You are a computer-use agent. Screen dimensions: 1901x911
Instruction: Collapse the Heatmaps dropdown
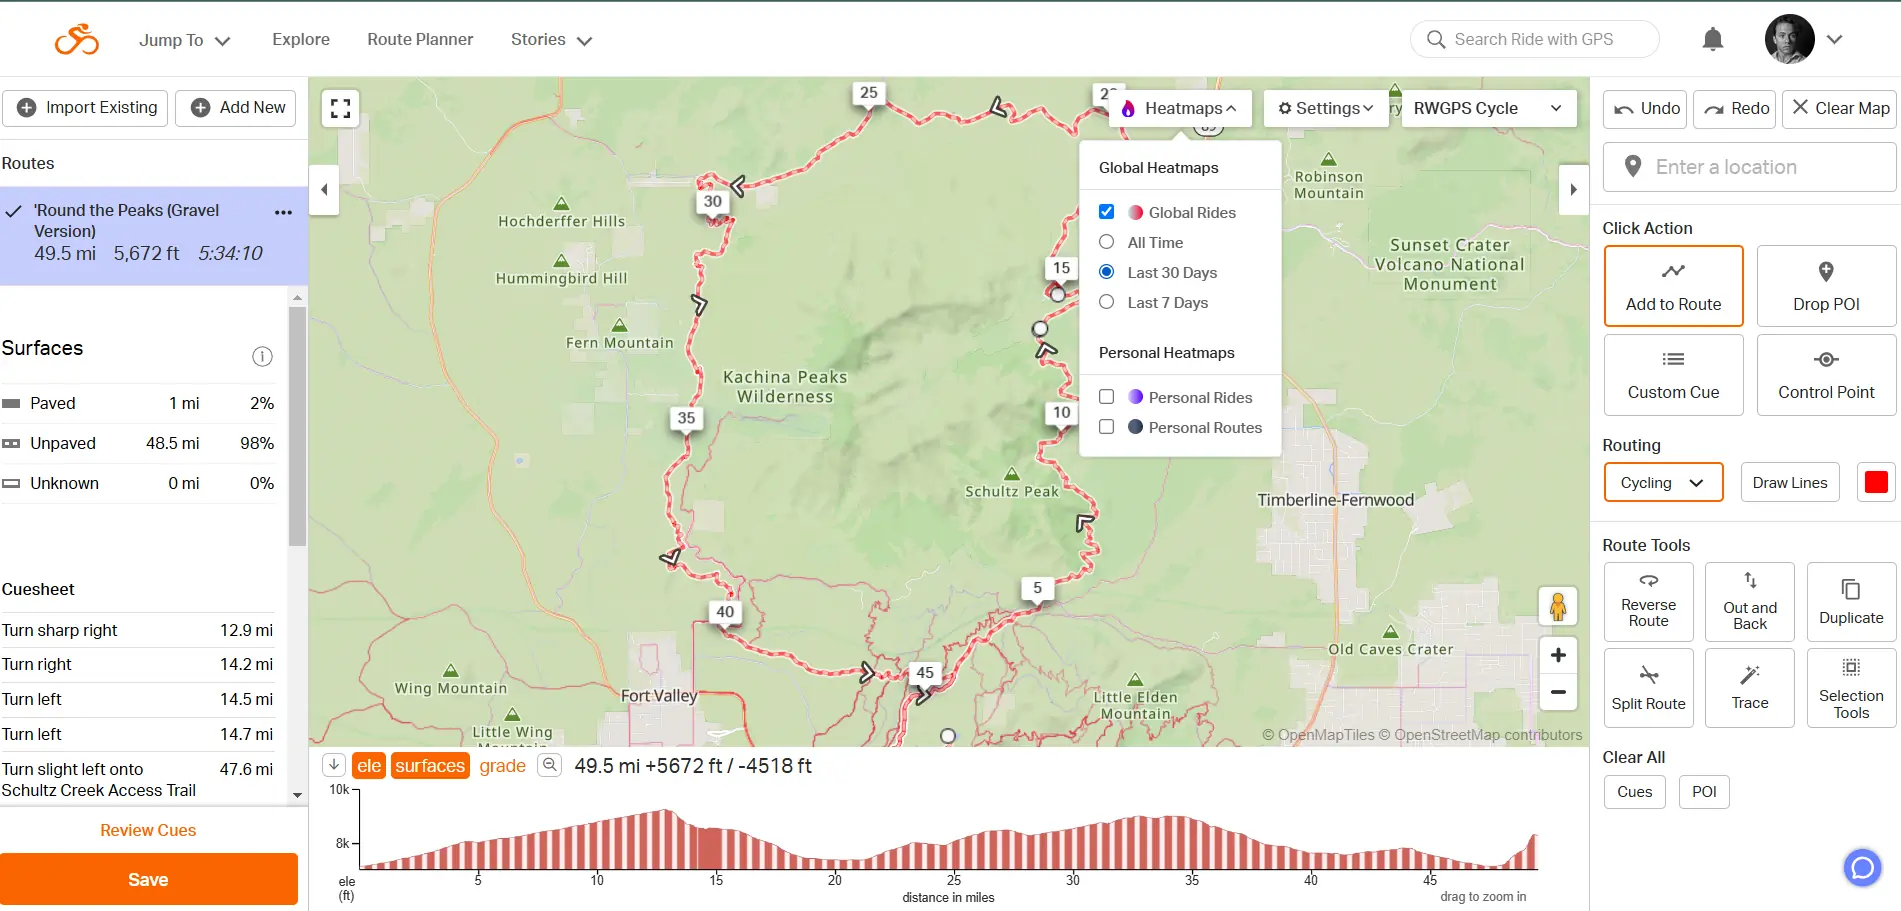point(1180,108)
